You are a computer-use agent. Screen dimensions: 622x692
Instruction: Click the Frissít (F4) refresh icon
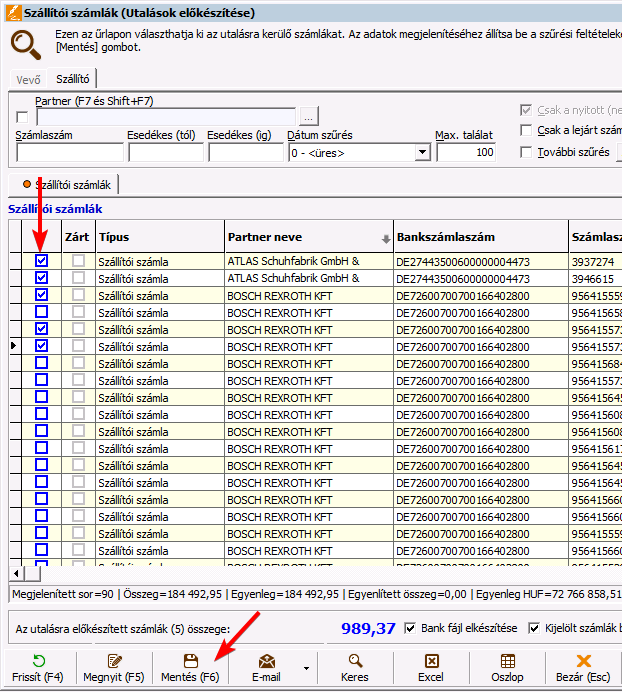39,661
